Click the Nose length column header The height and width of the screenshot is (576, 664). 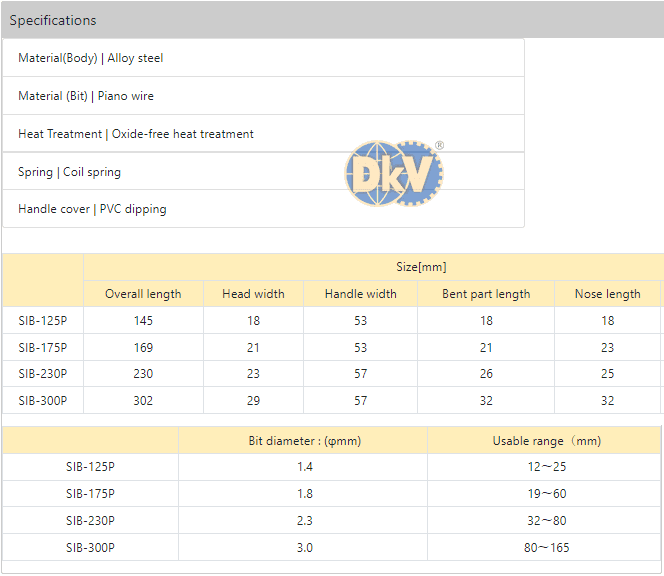(607, 294)
